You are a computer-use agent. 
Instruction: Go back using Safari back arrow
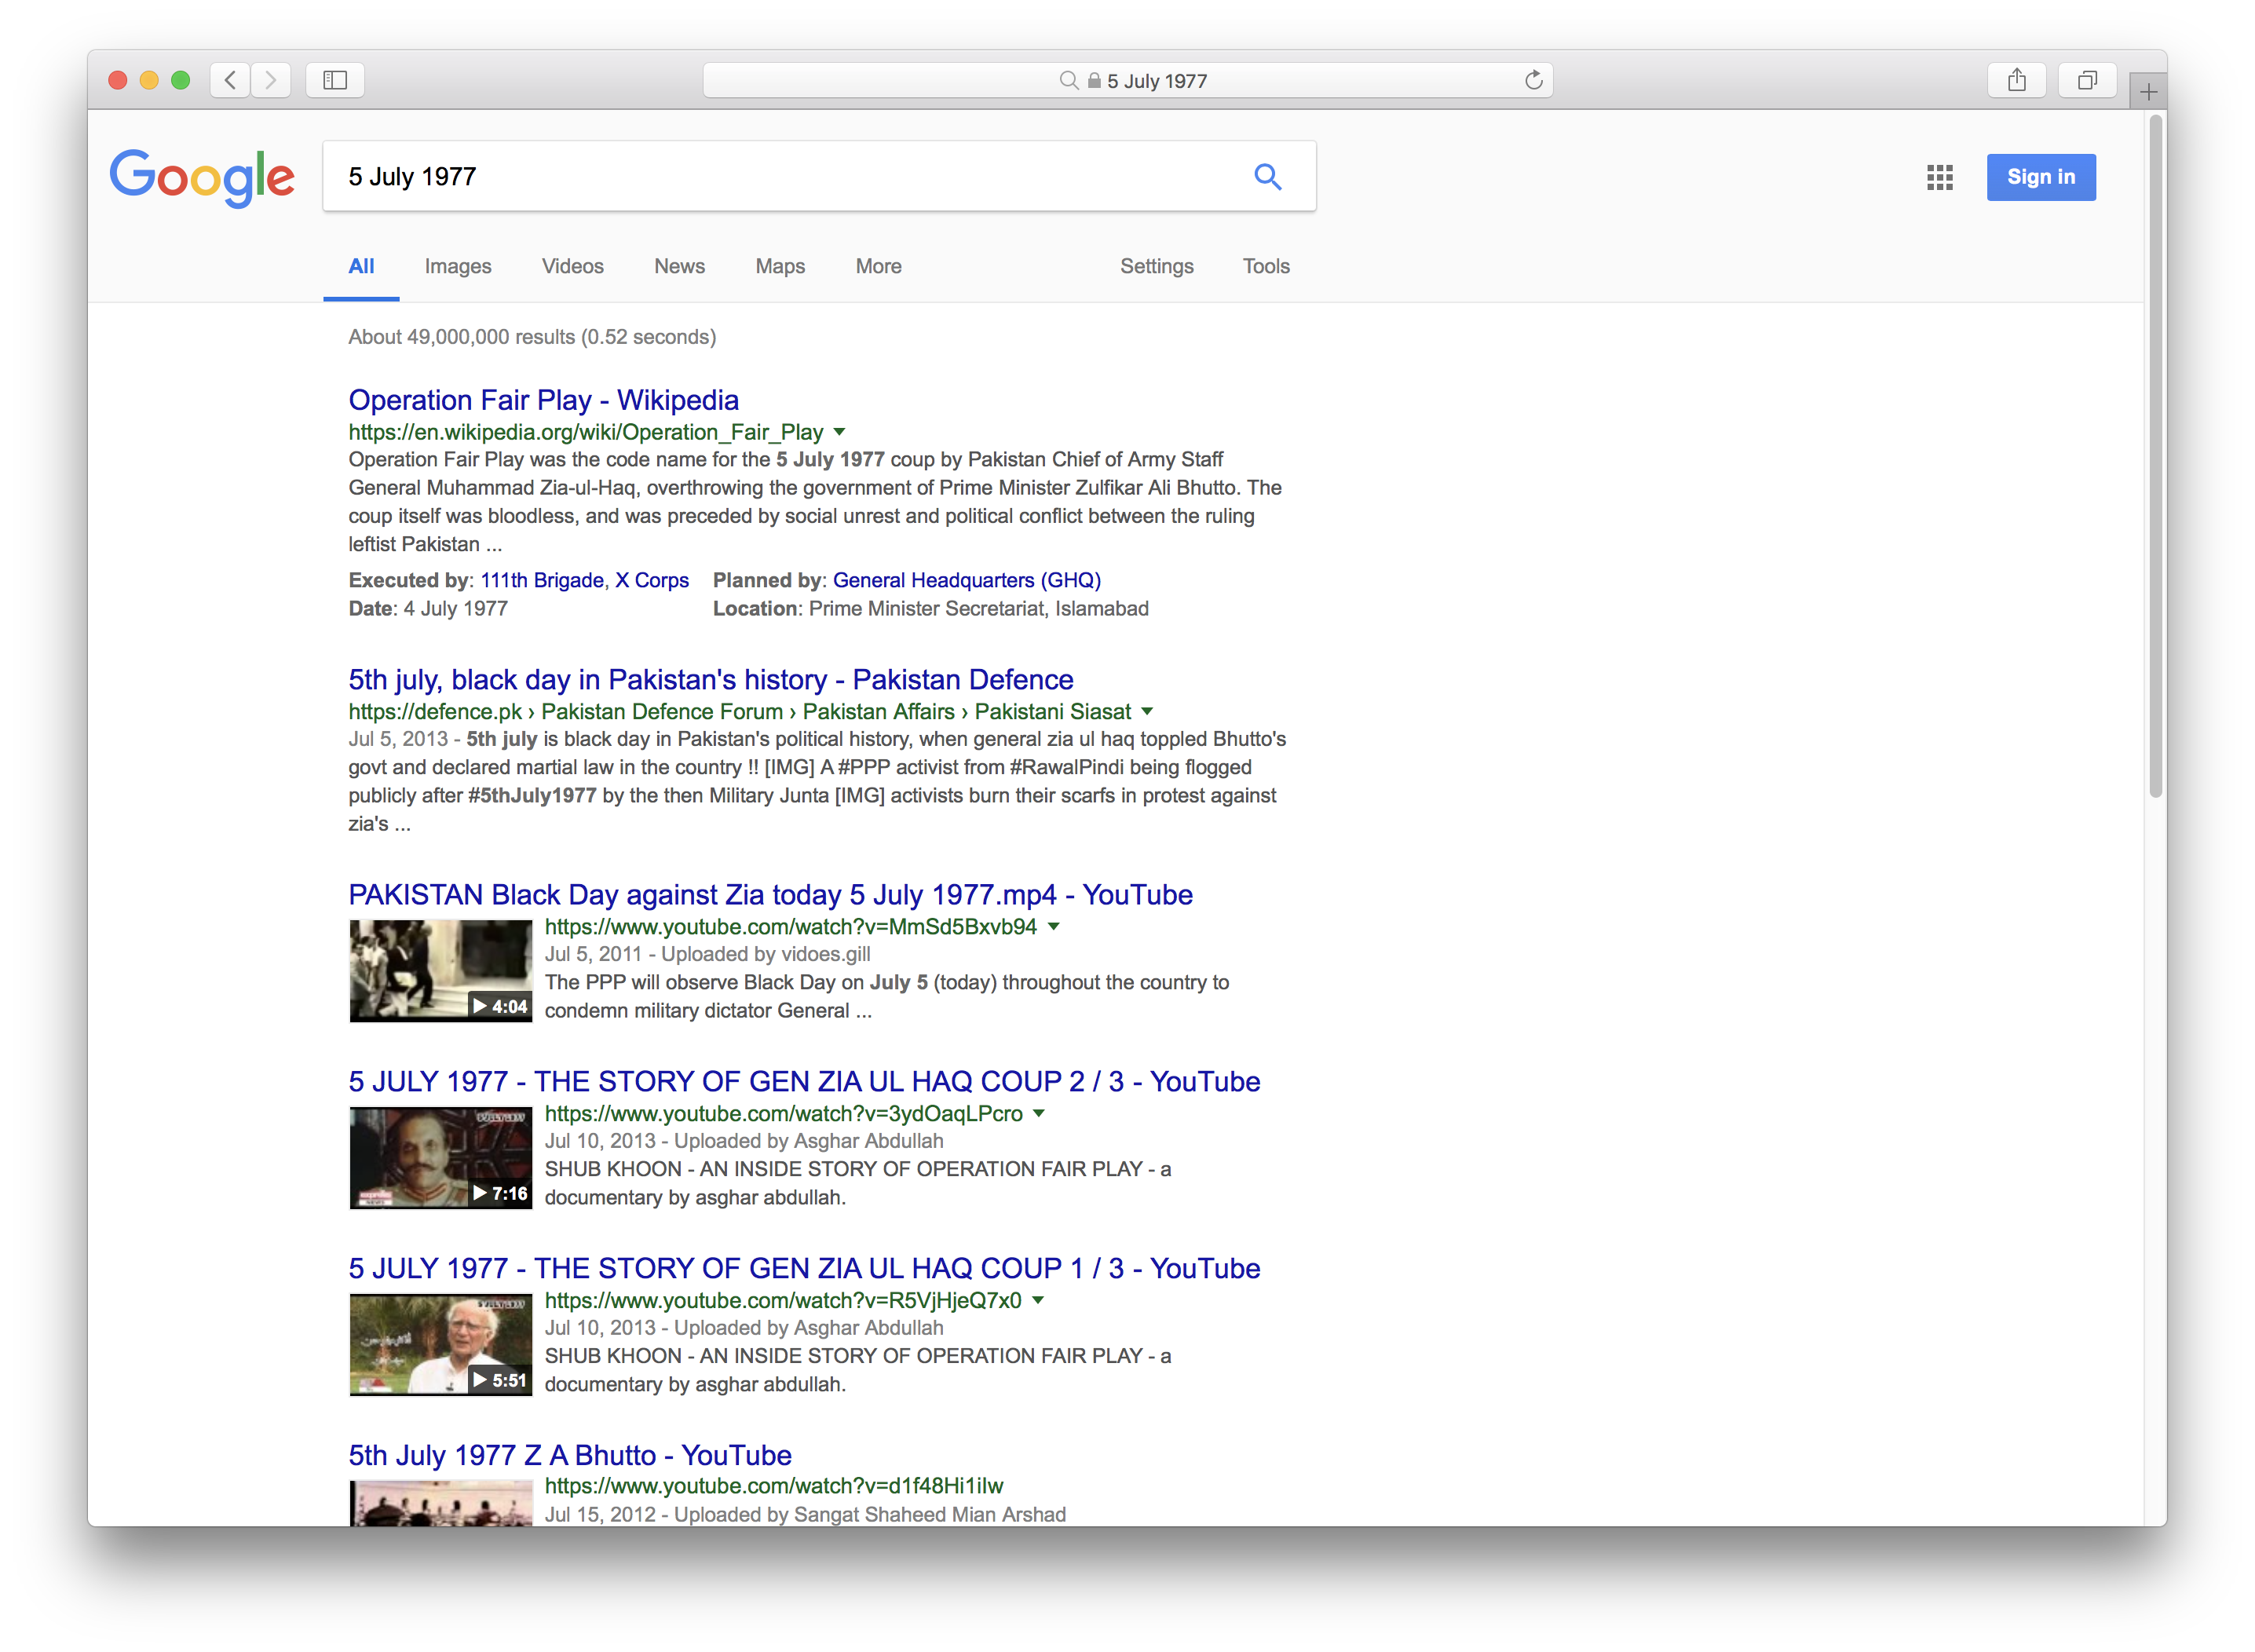tap(231, 80)
